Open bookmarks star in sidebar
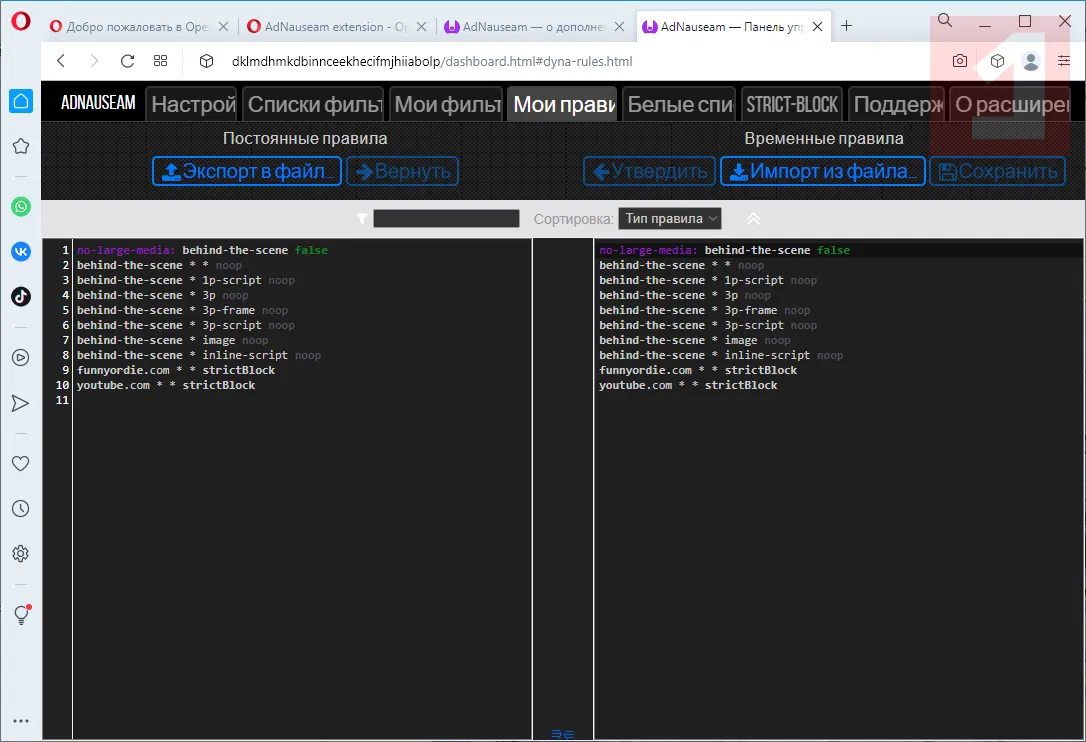This screenshot has height=742, width=1086. tap(21, 146)
